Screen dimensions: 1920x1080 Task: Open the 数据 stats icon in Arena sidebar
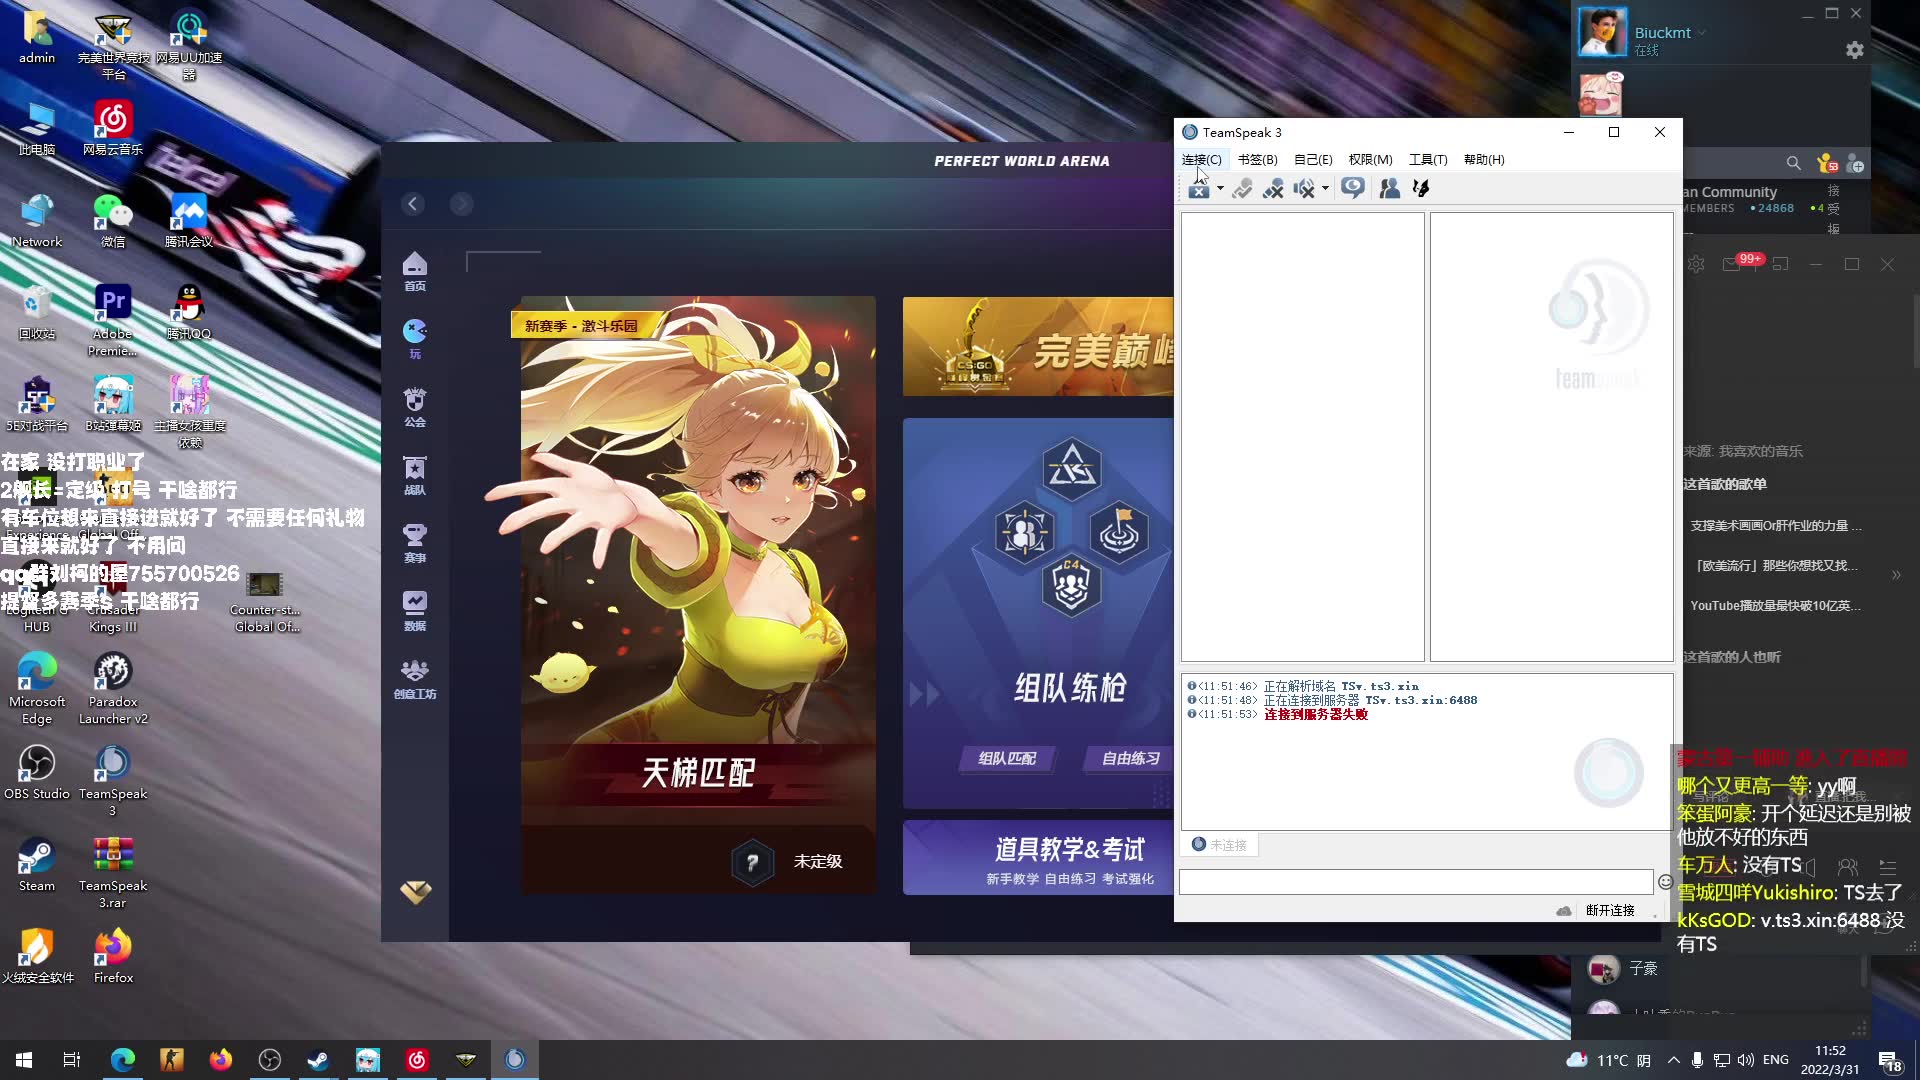point(415,611)
